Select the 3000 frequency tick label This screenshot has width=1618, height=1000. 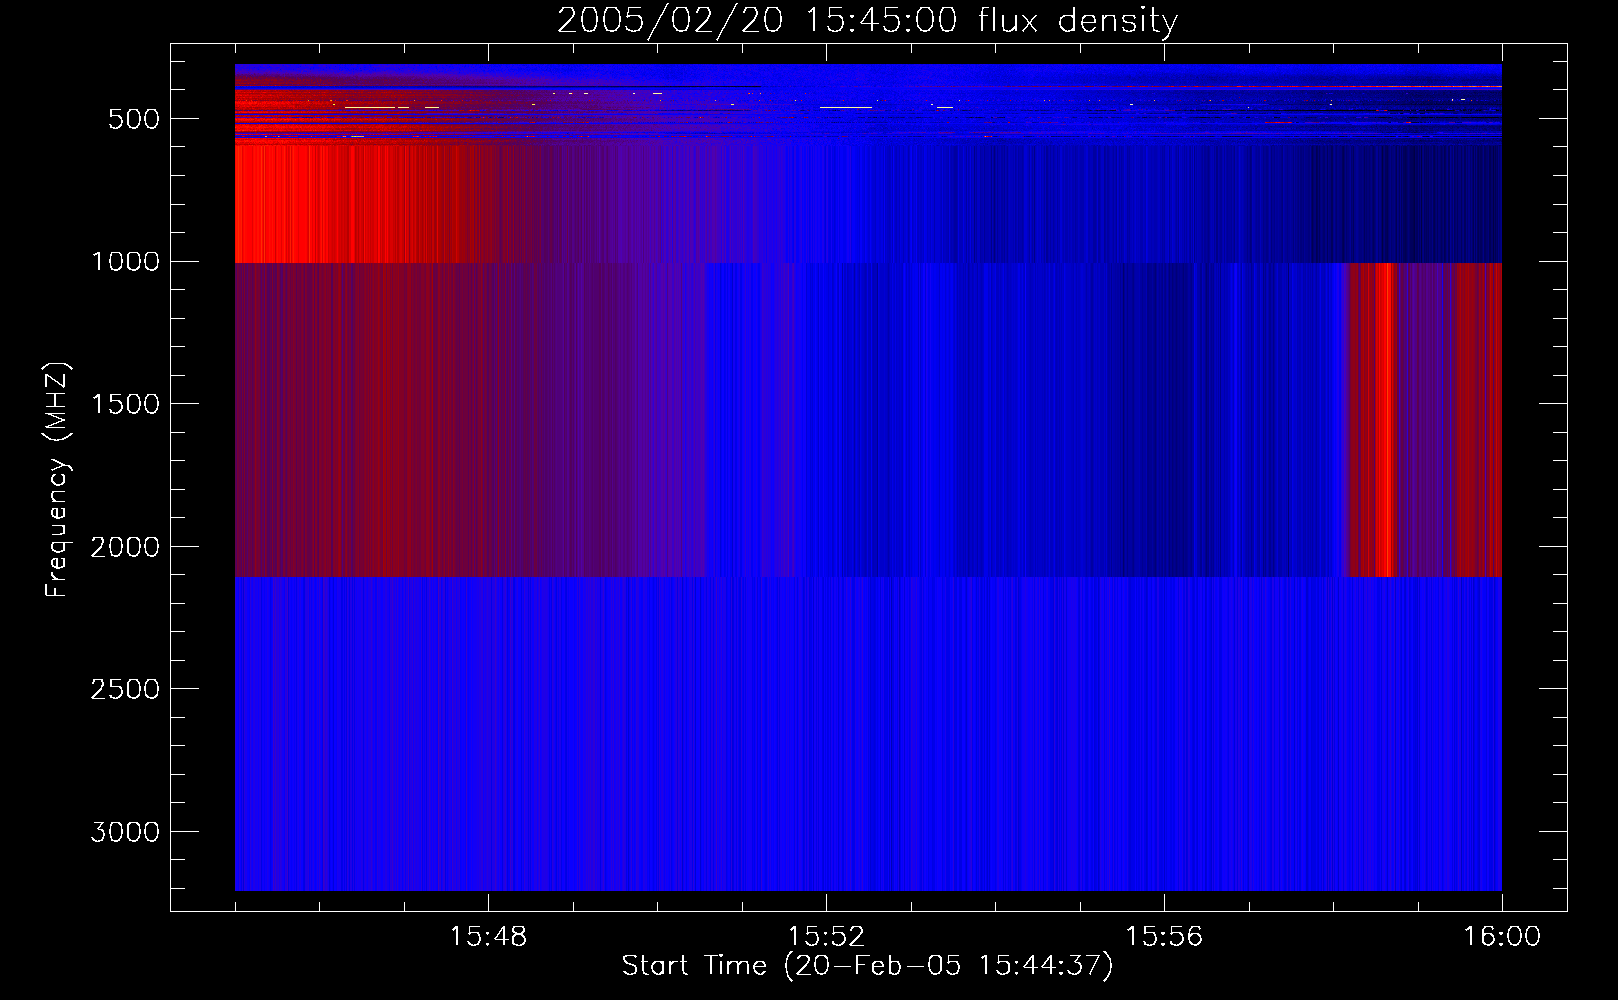click(x=125, y=832)
